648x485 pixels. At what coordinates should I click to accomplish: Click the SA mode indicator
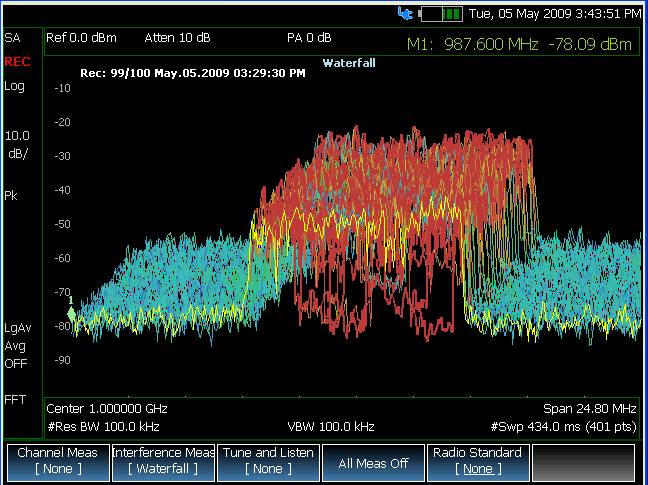tap(13, 38)
